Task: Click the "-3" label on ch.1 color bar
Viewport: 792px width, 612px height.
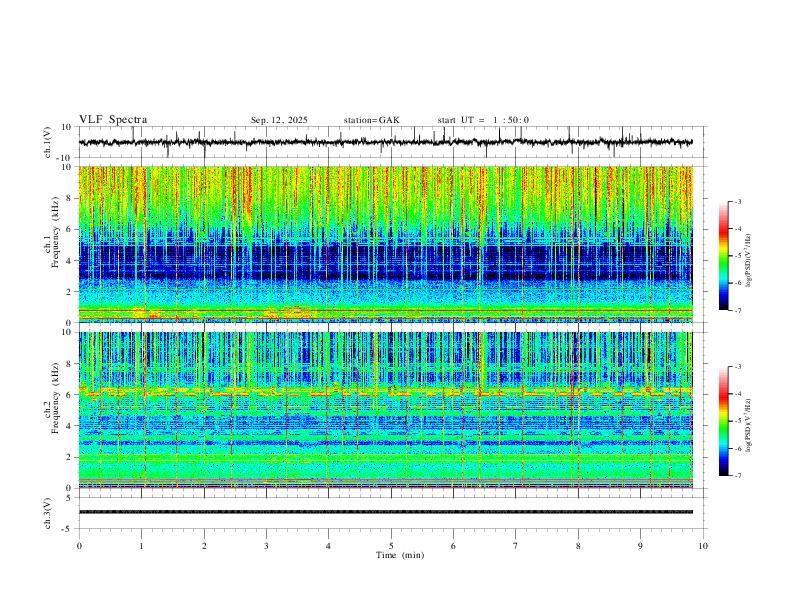Action: [738, 201]
